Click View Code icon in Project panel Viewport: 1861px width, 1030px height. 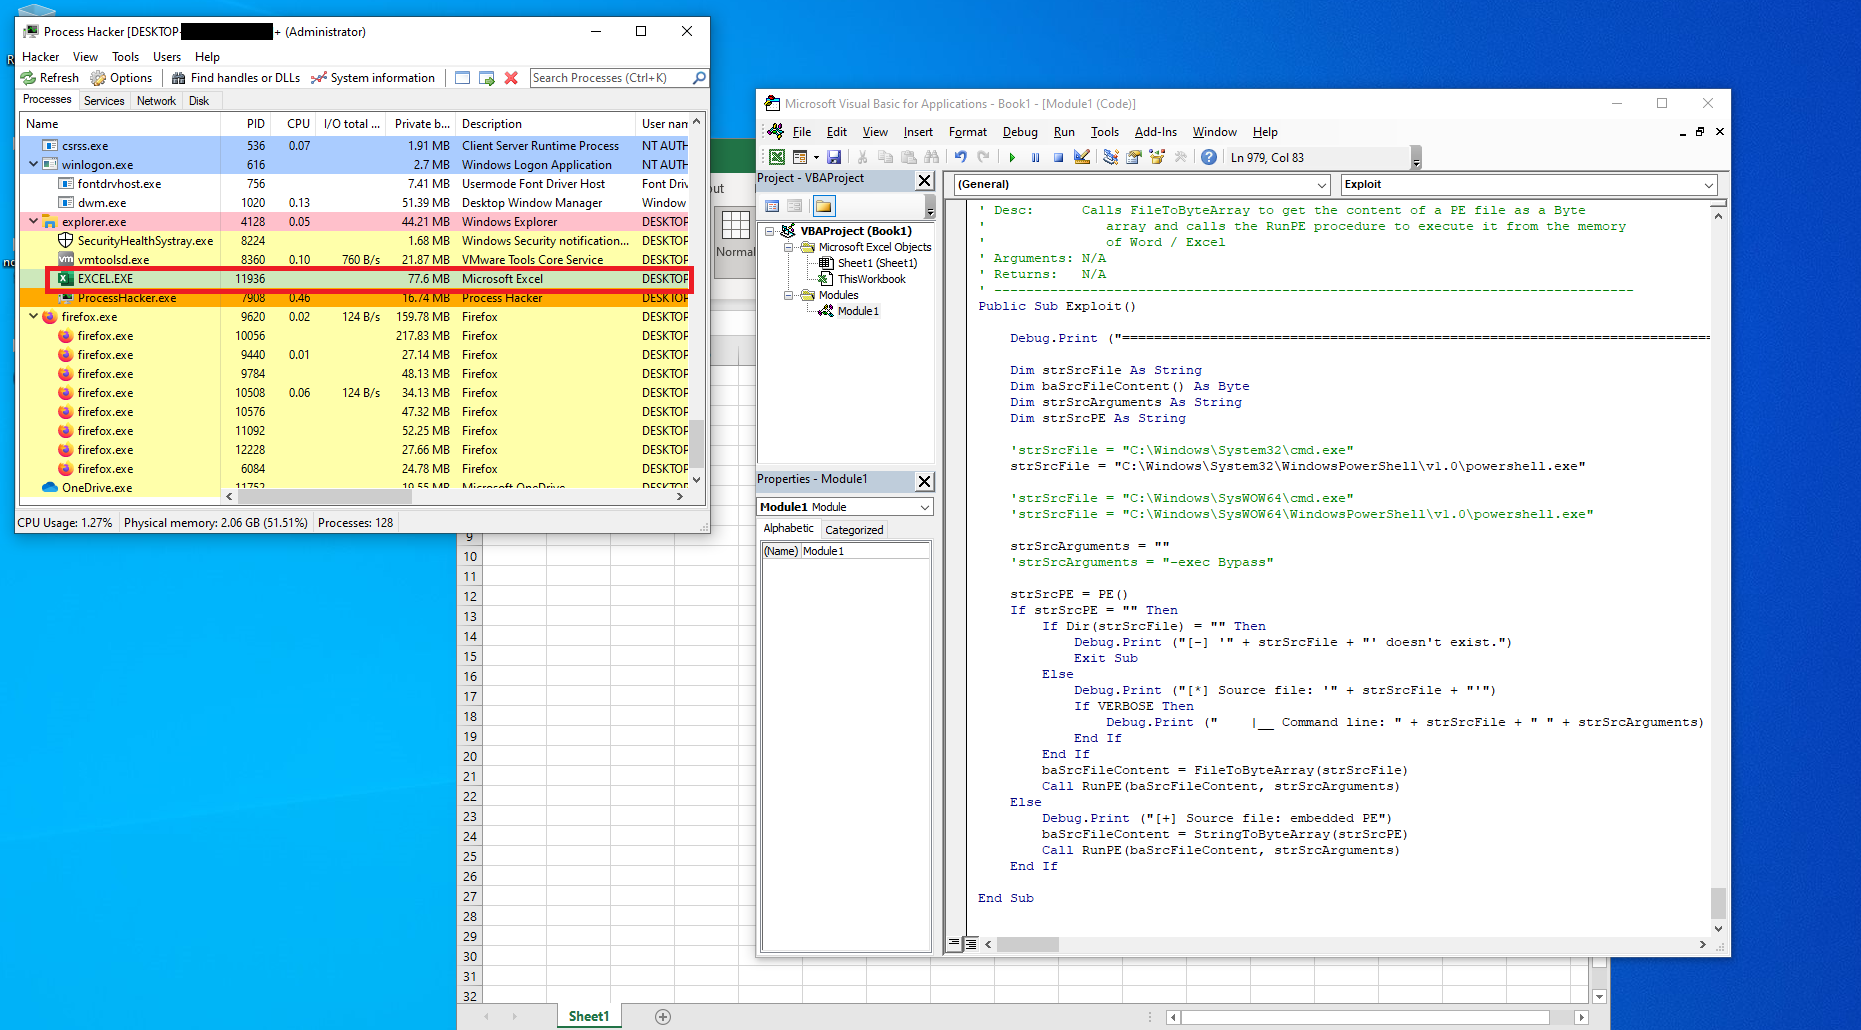772,206
